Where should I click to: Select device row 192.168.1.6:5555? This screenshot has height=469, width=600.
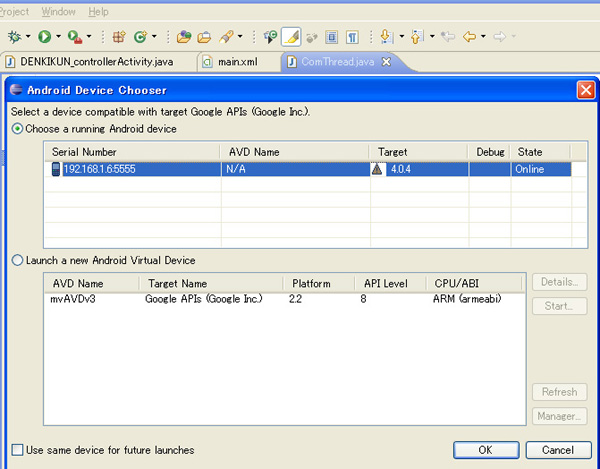click(x=308, y=169)
